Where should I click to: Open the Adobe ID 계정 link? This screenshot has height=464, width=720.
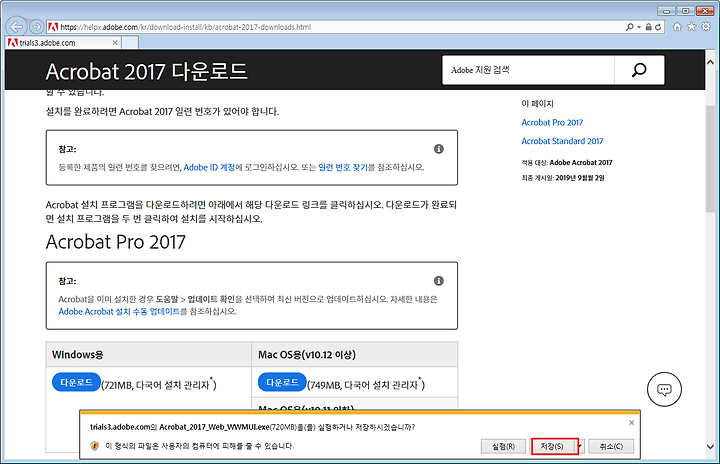(x=209, y=167)
